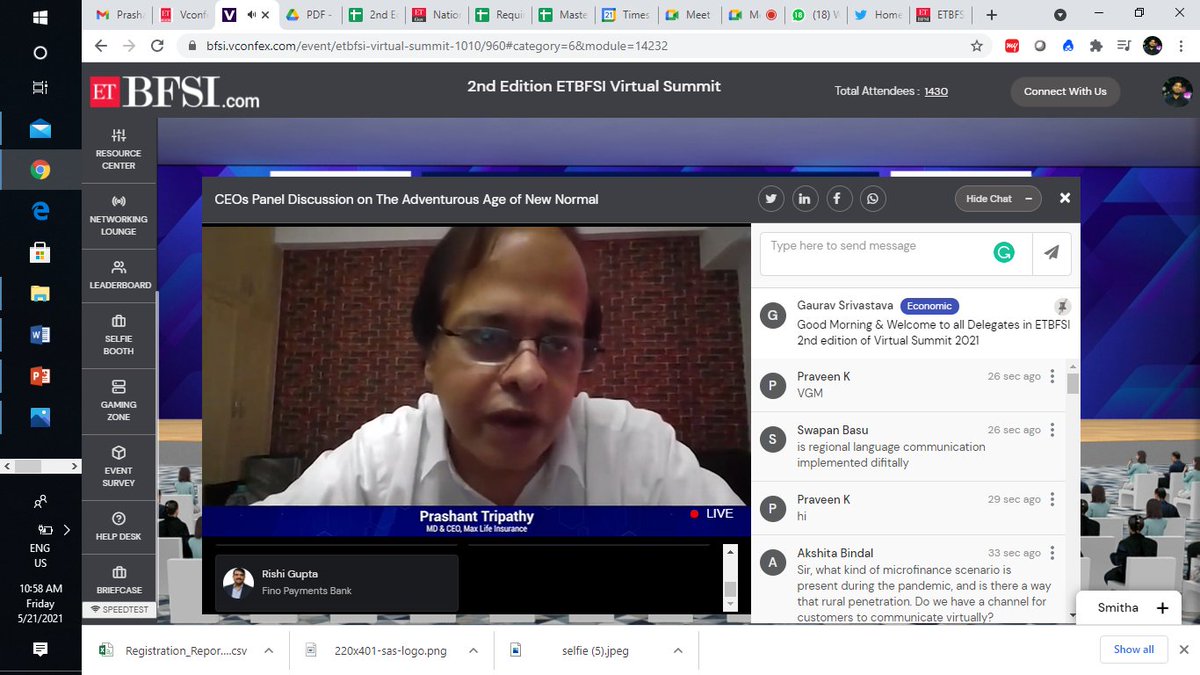Viewport: 1200px width, 675px height.
Task: Open the user profile avatar in header
Action: pos(1176,91)
